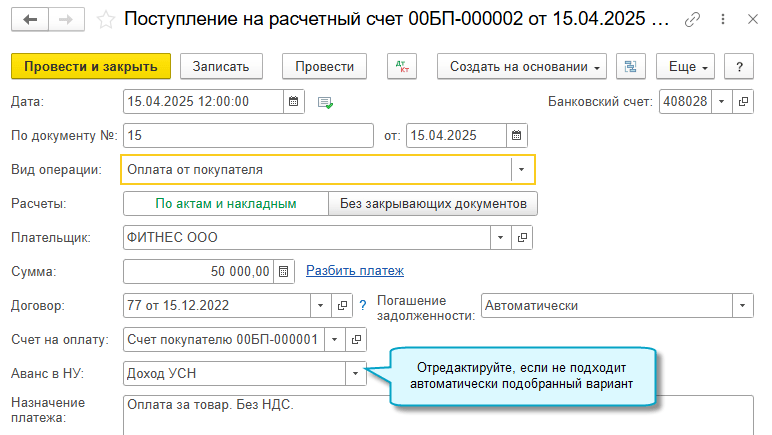Open calendar for the 'от' date field
The width and height of the screenshot is (772, 435).
516,135
